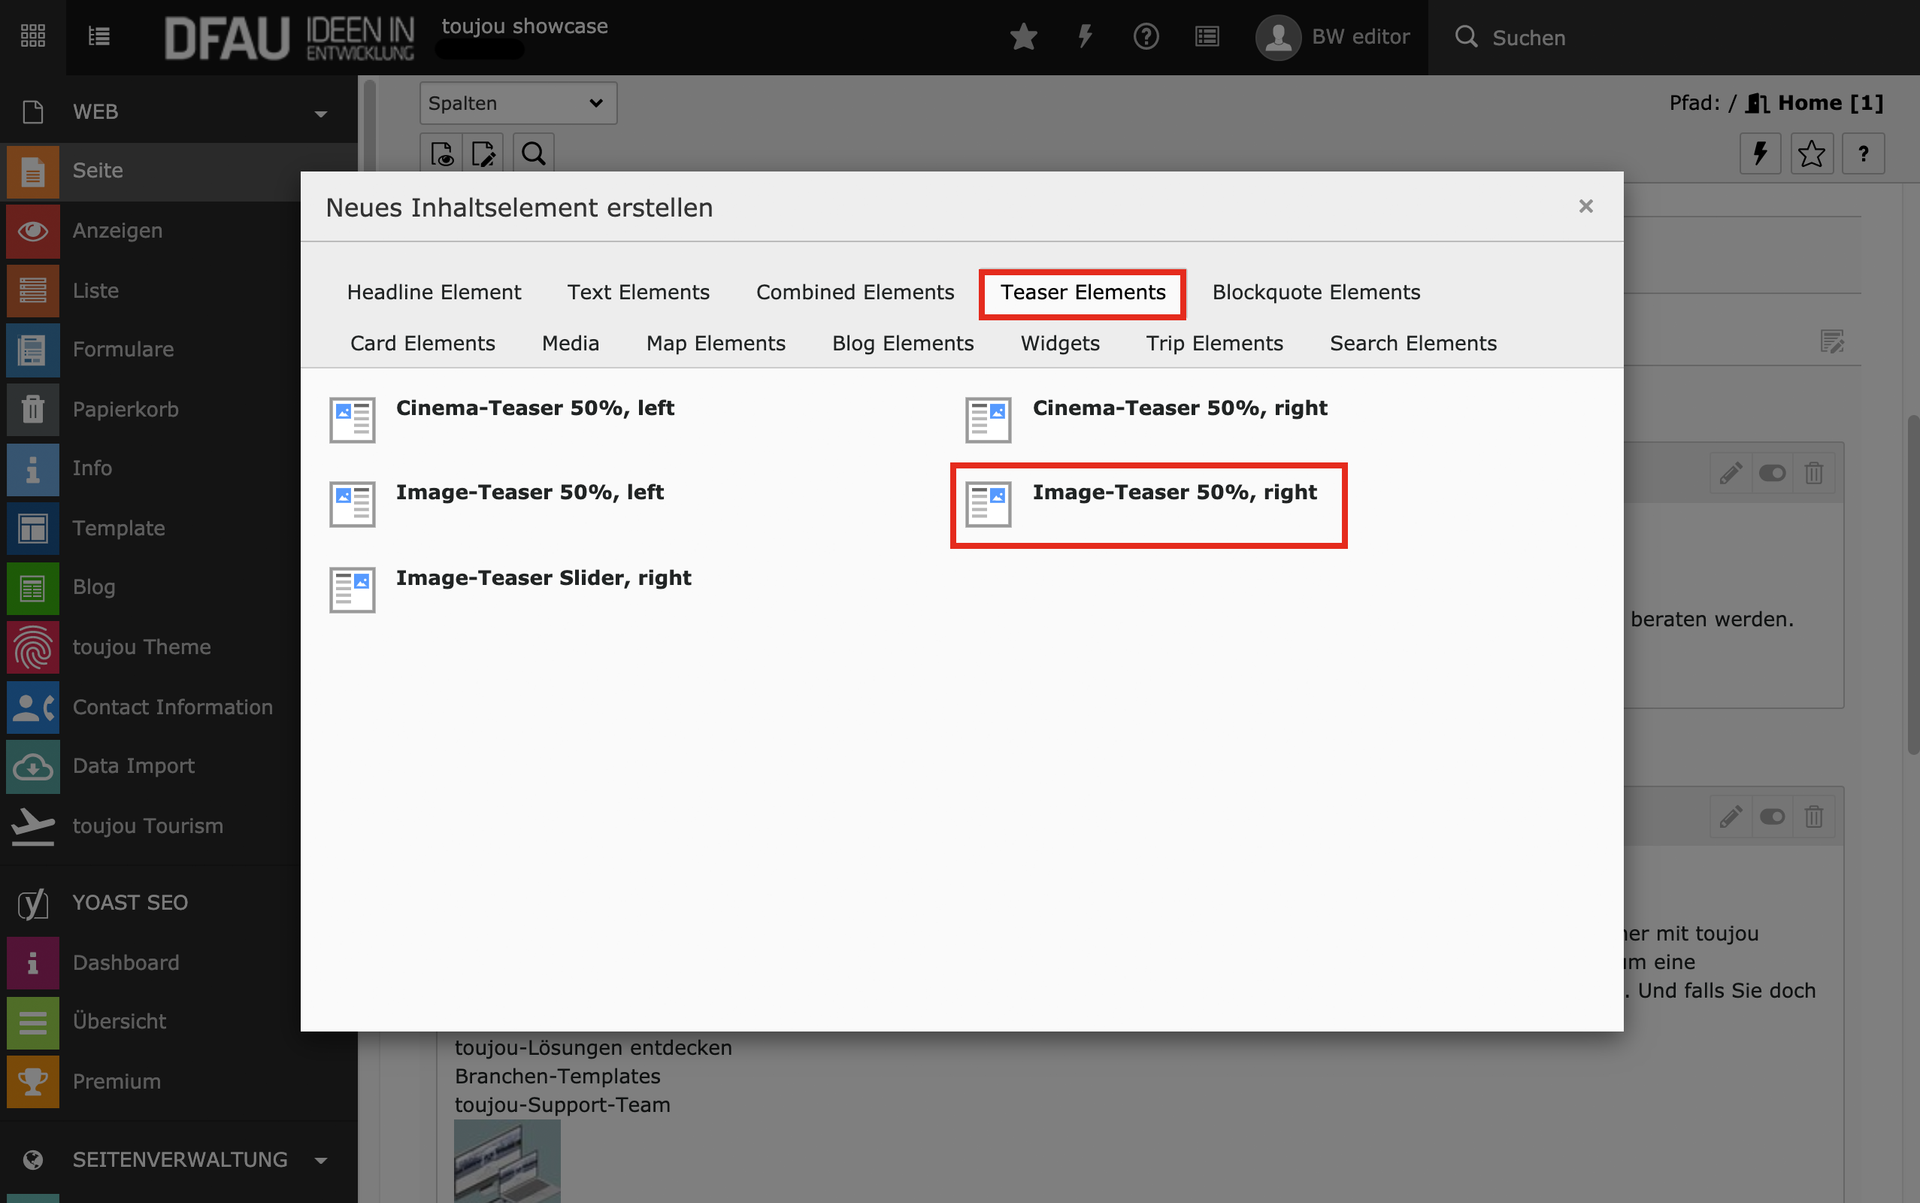The height and width of the screenshot is (1203, 1920).
Task: Click the Suchen search field
Action: (1528, 38)
